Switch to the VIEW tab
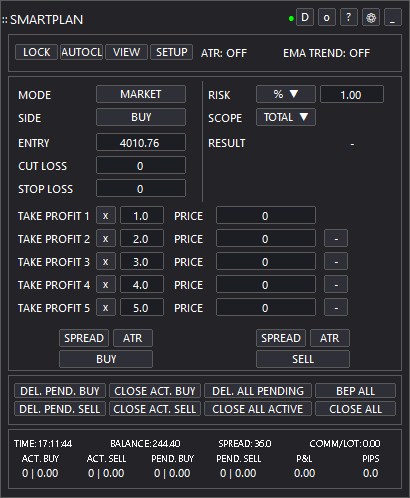Screen dimensions: 410x498 (x=126, y=52)
